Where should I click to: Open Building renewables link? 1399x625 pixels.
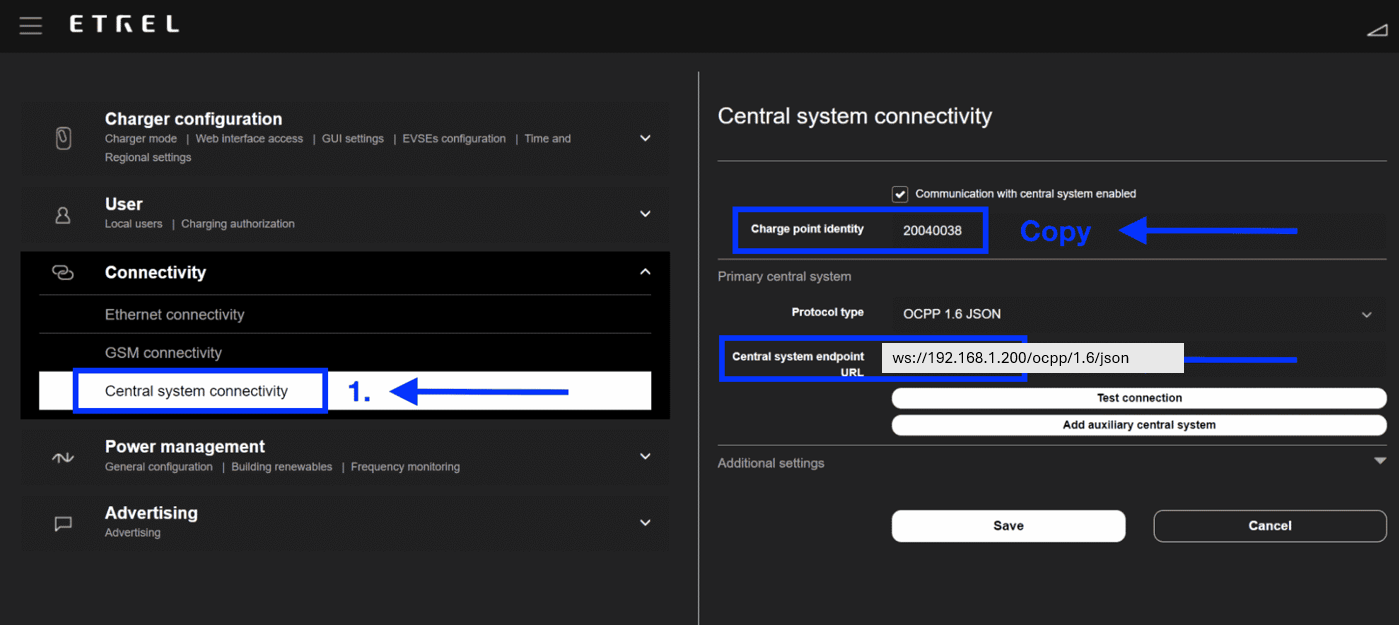[x=282, y=467]
